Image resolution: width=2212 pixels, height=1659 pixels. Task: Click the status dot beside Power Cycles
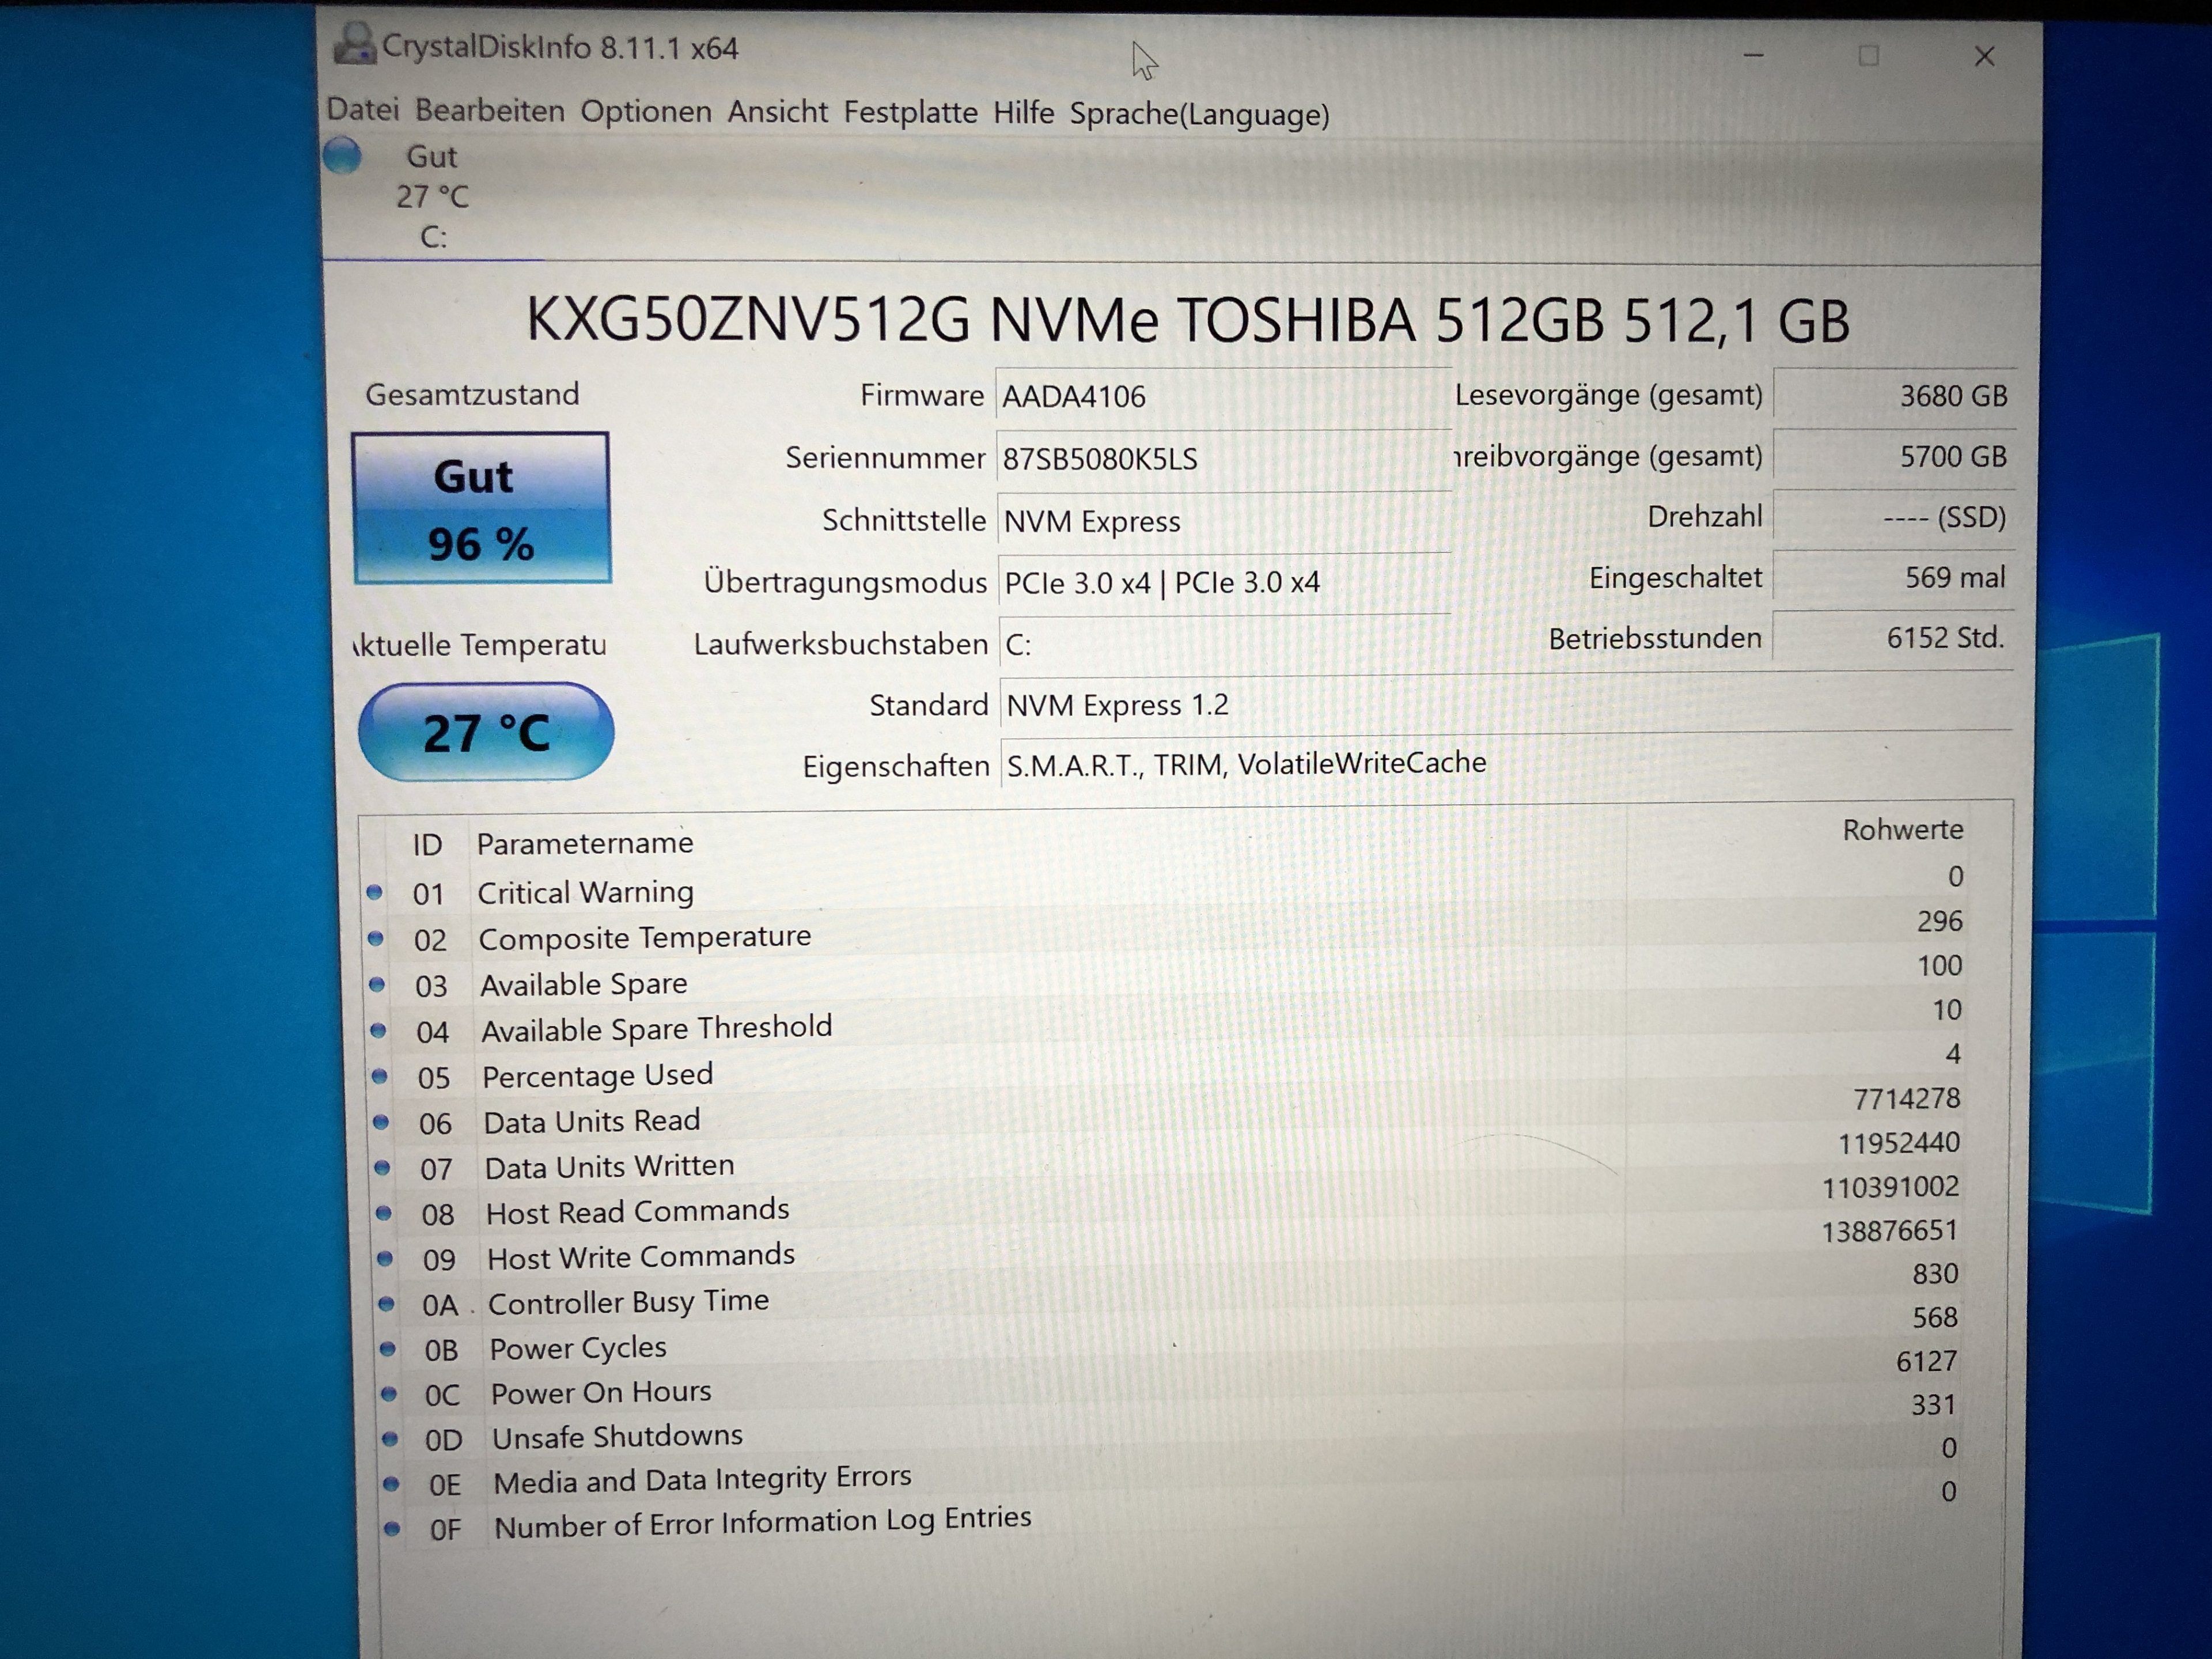coord(388,1349)
